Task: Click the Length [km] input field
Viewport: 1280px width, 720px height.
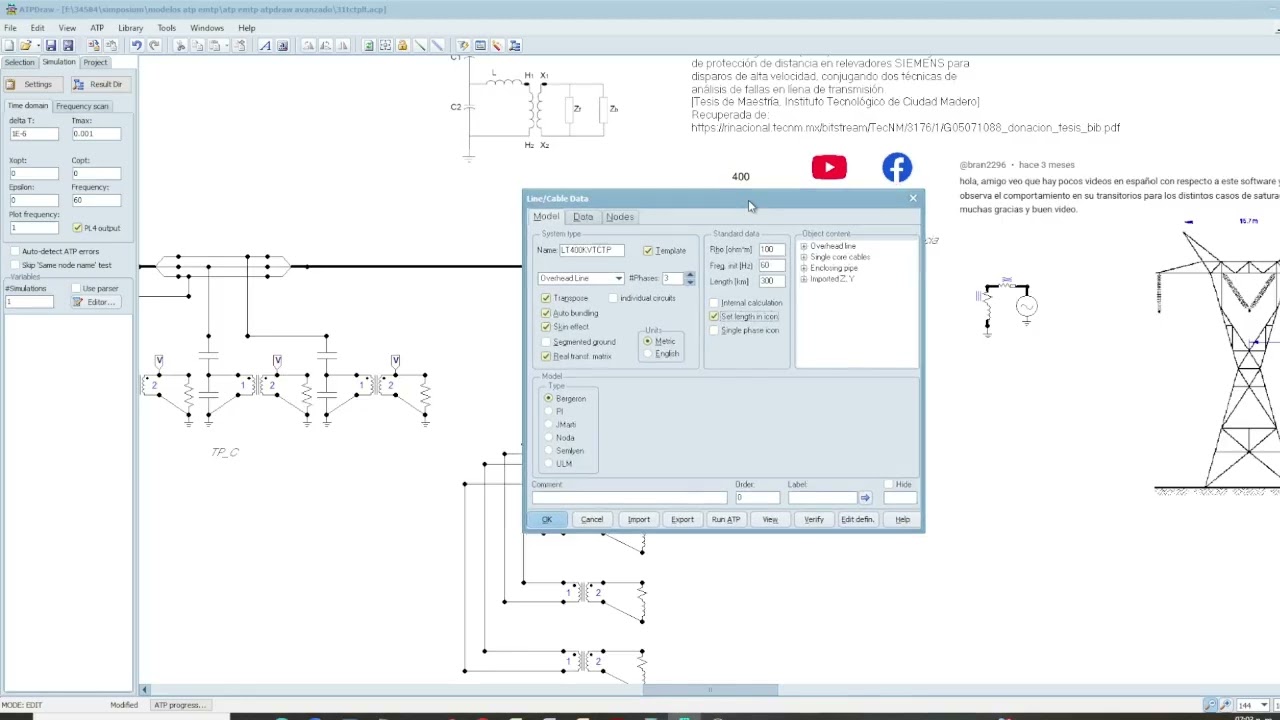Action: [x=771, y=281]
